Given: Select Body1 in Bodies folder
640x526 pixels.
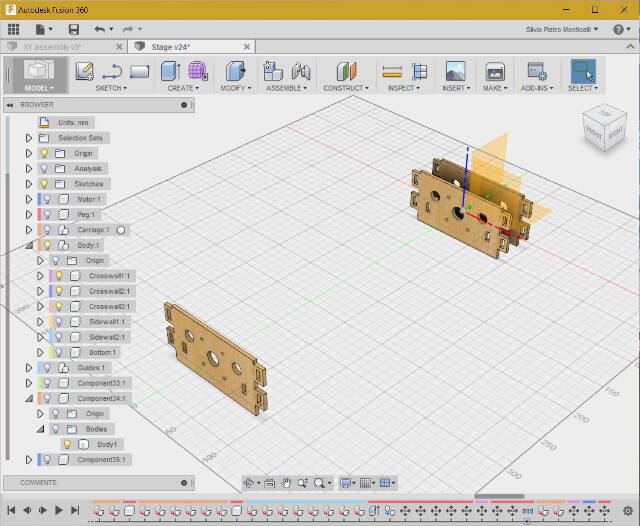Looking at the screenshot, I should (107, 444).
